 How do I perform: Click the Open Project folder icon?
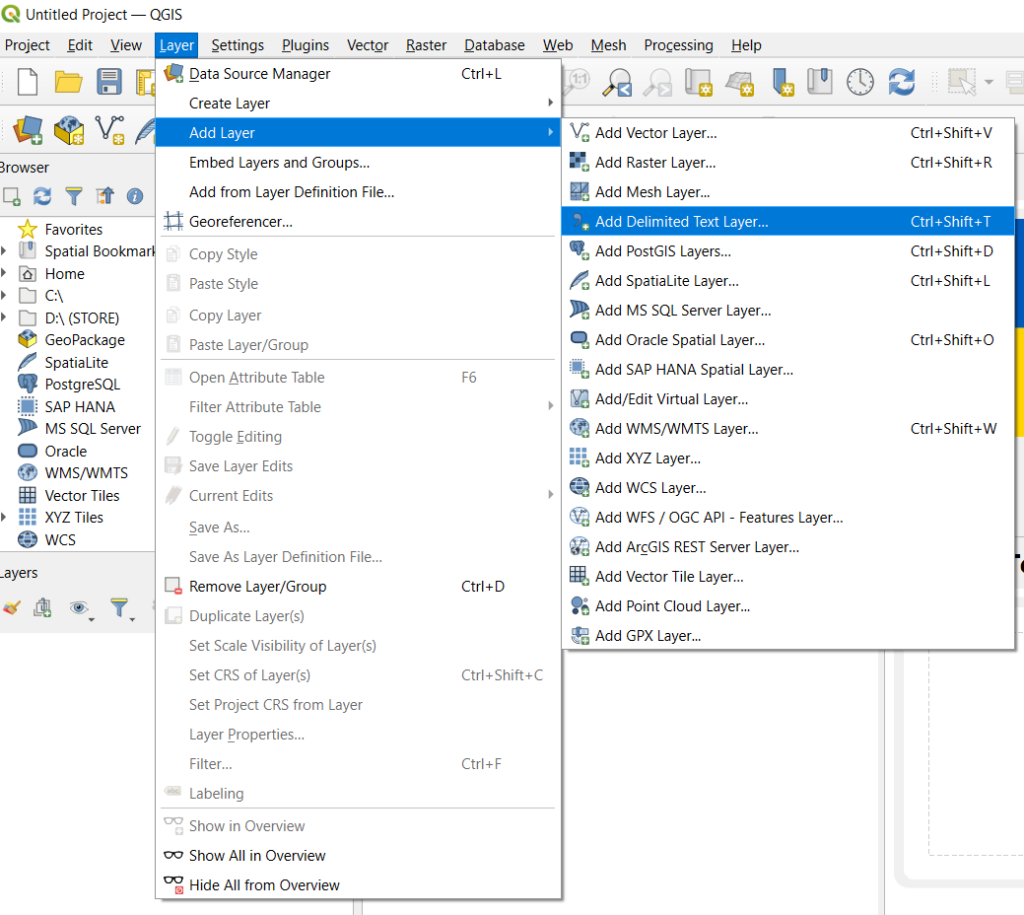68,82
